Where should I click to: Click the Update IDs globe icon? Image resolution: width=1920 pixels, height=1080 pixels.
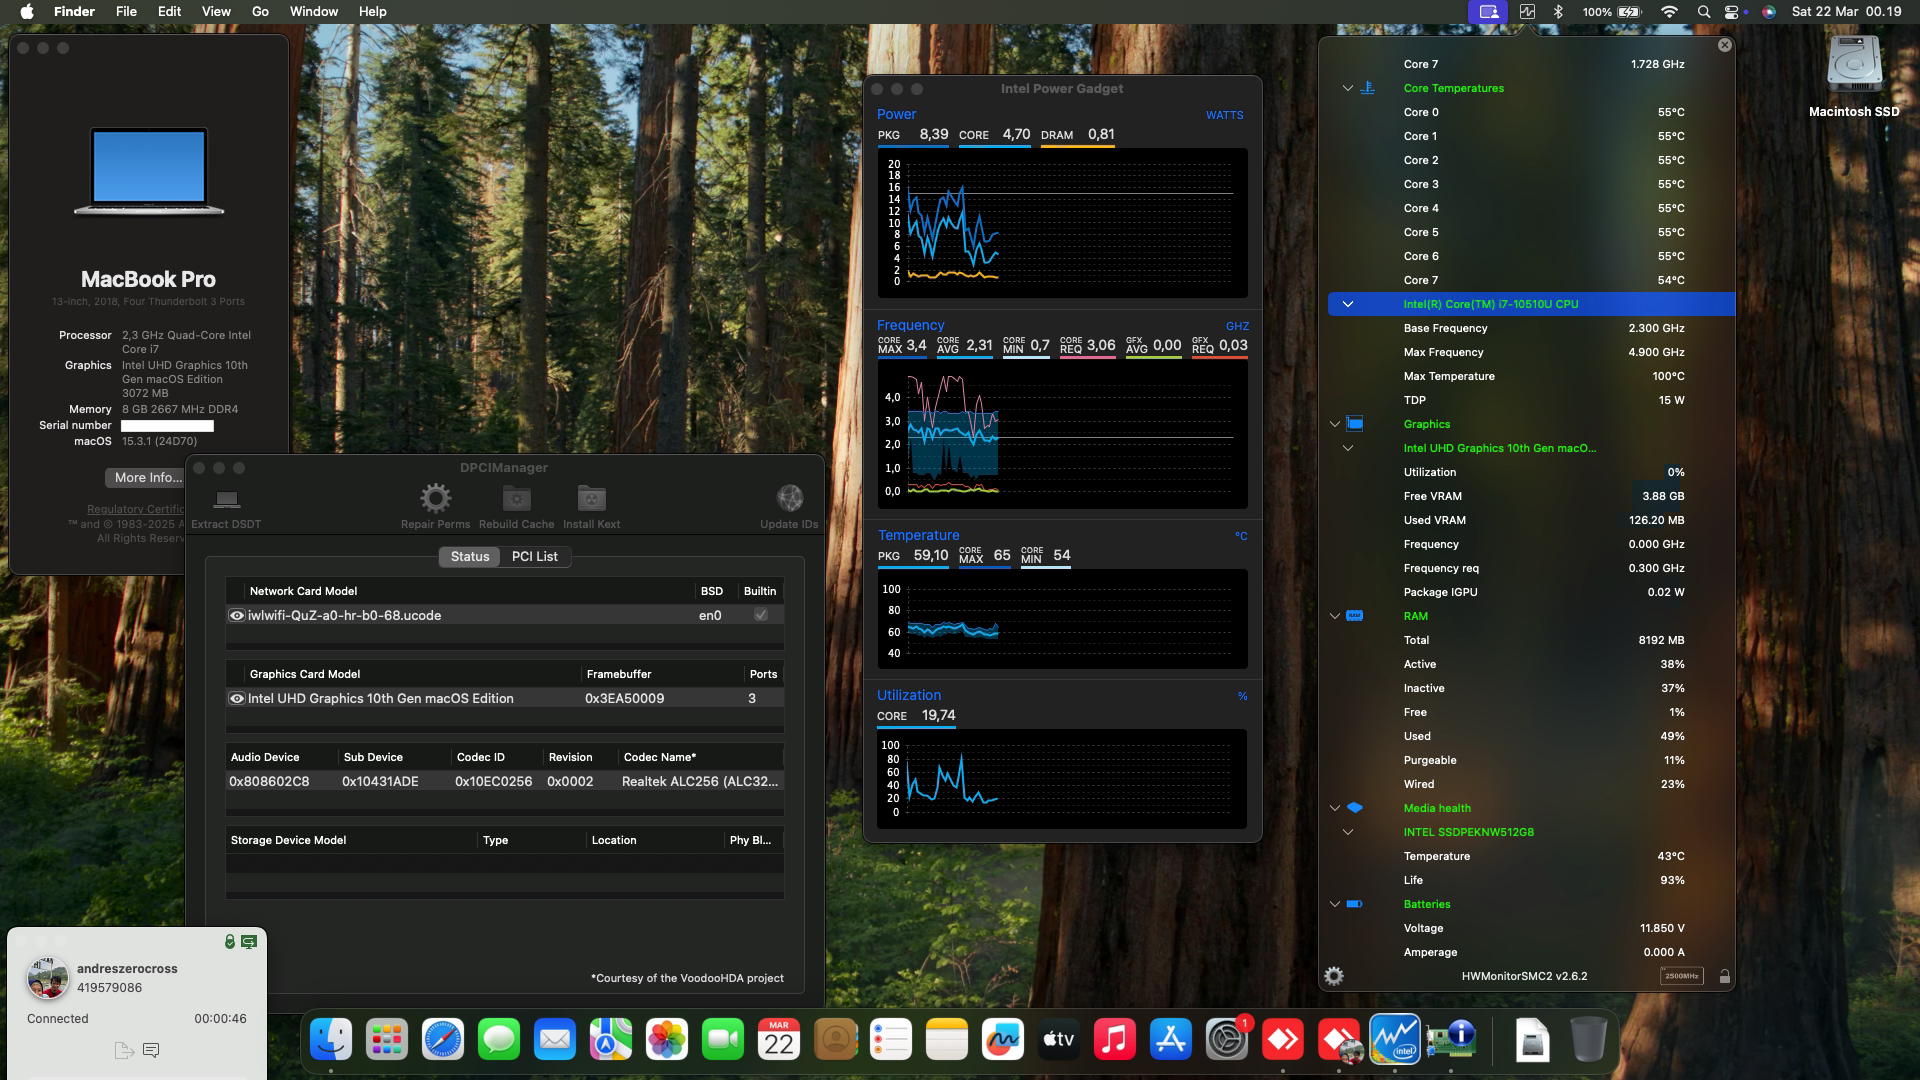790,498
